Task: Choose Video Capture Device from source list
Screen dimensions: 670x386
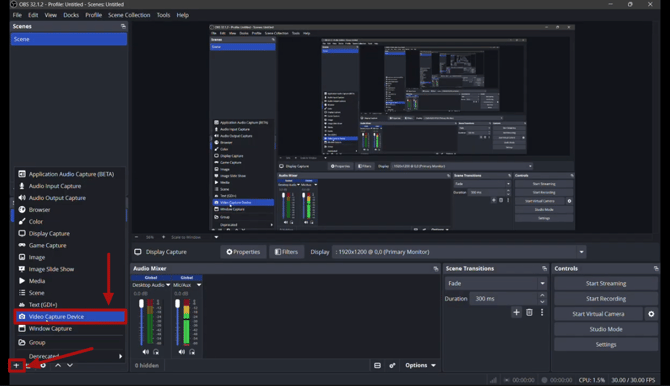Action: click(x=71, y=317)
